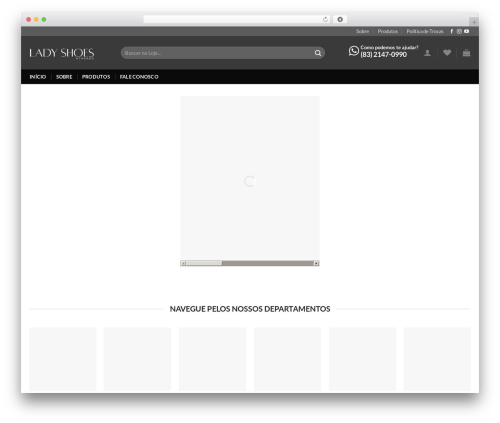
Task: Open Política de Trocas link
Action: pos(425,31)
